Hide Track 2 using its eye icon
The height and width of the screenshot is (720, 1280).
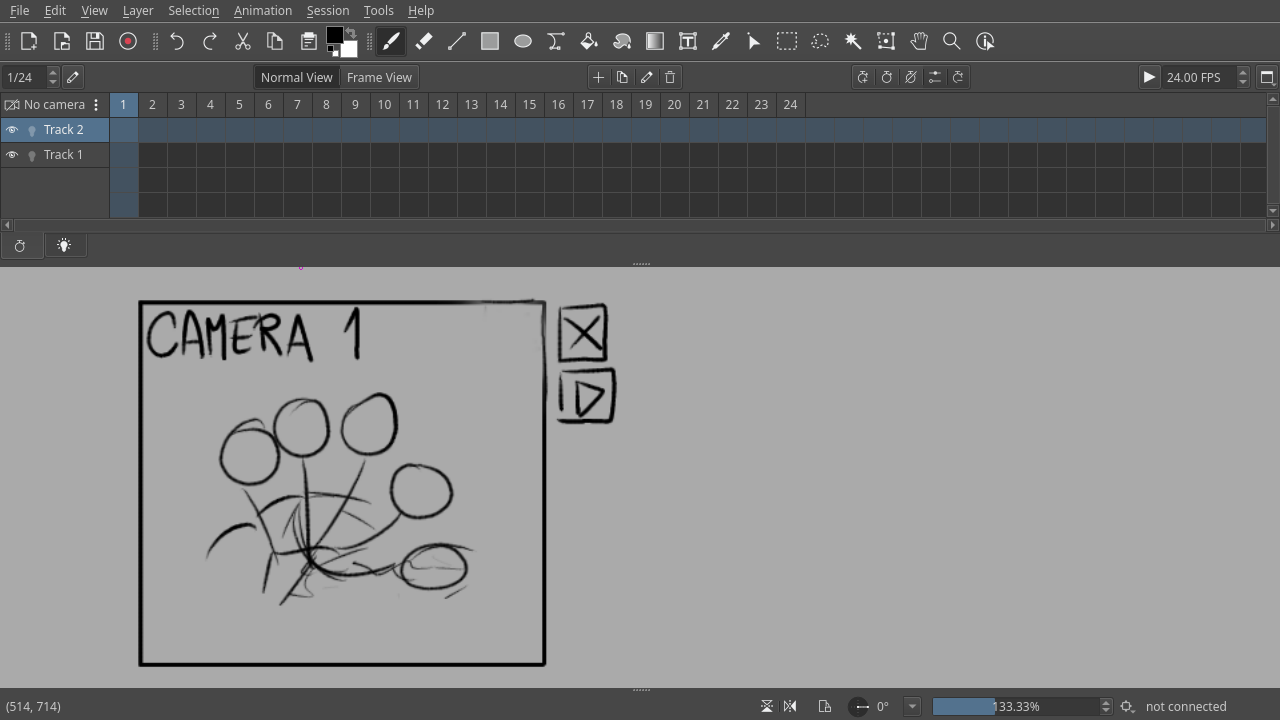point(12,130)
